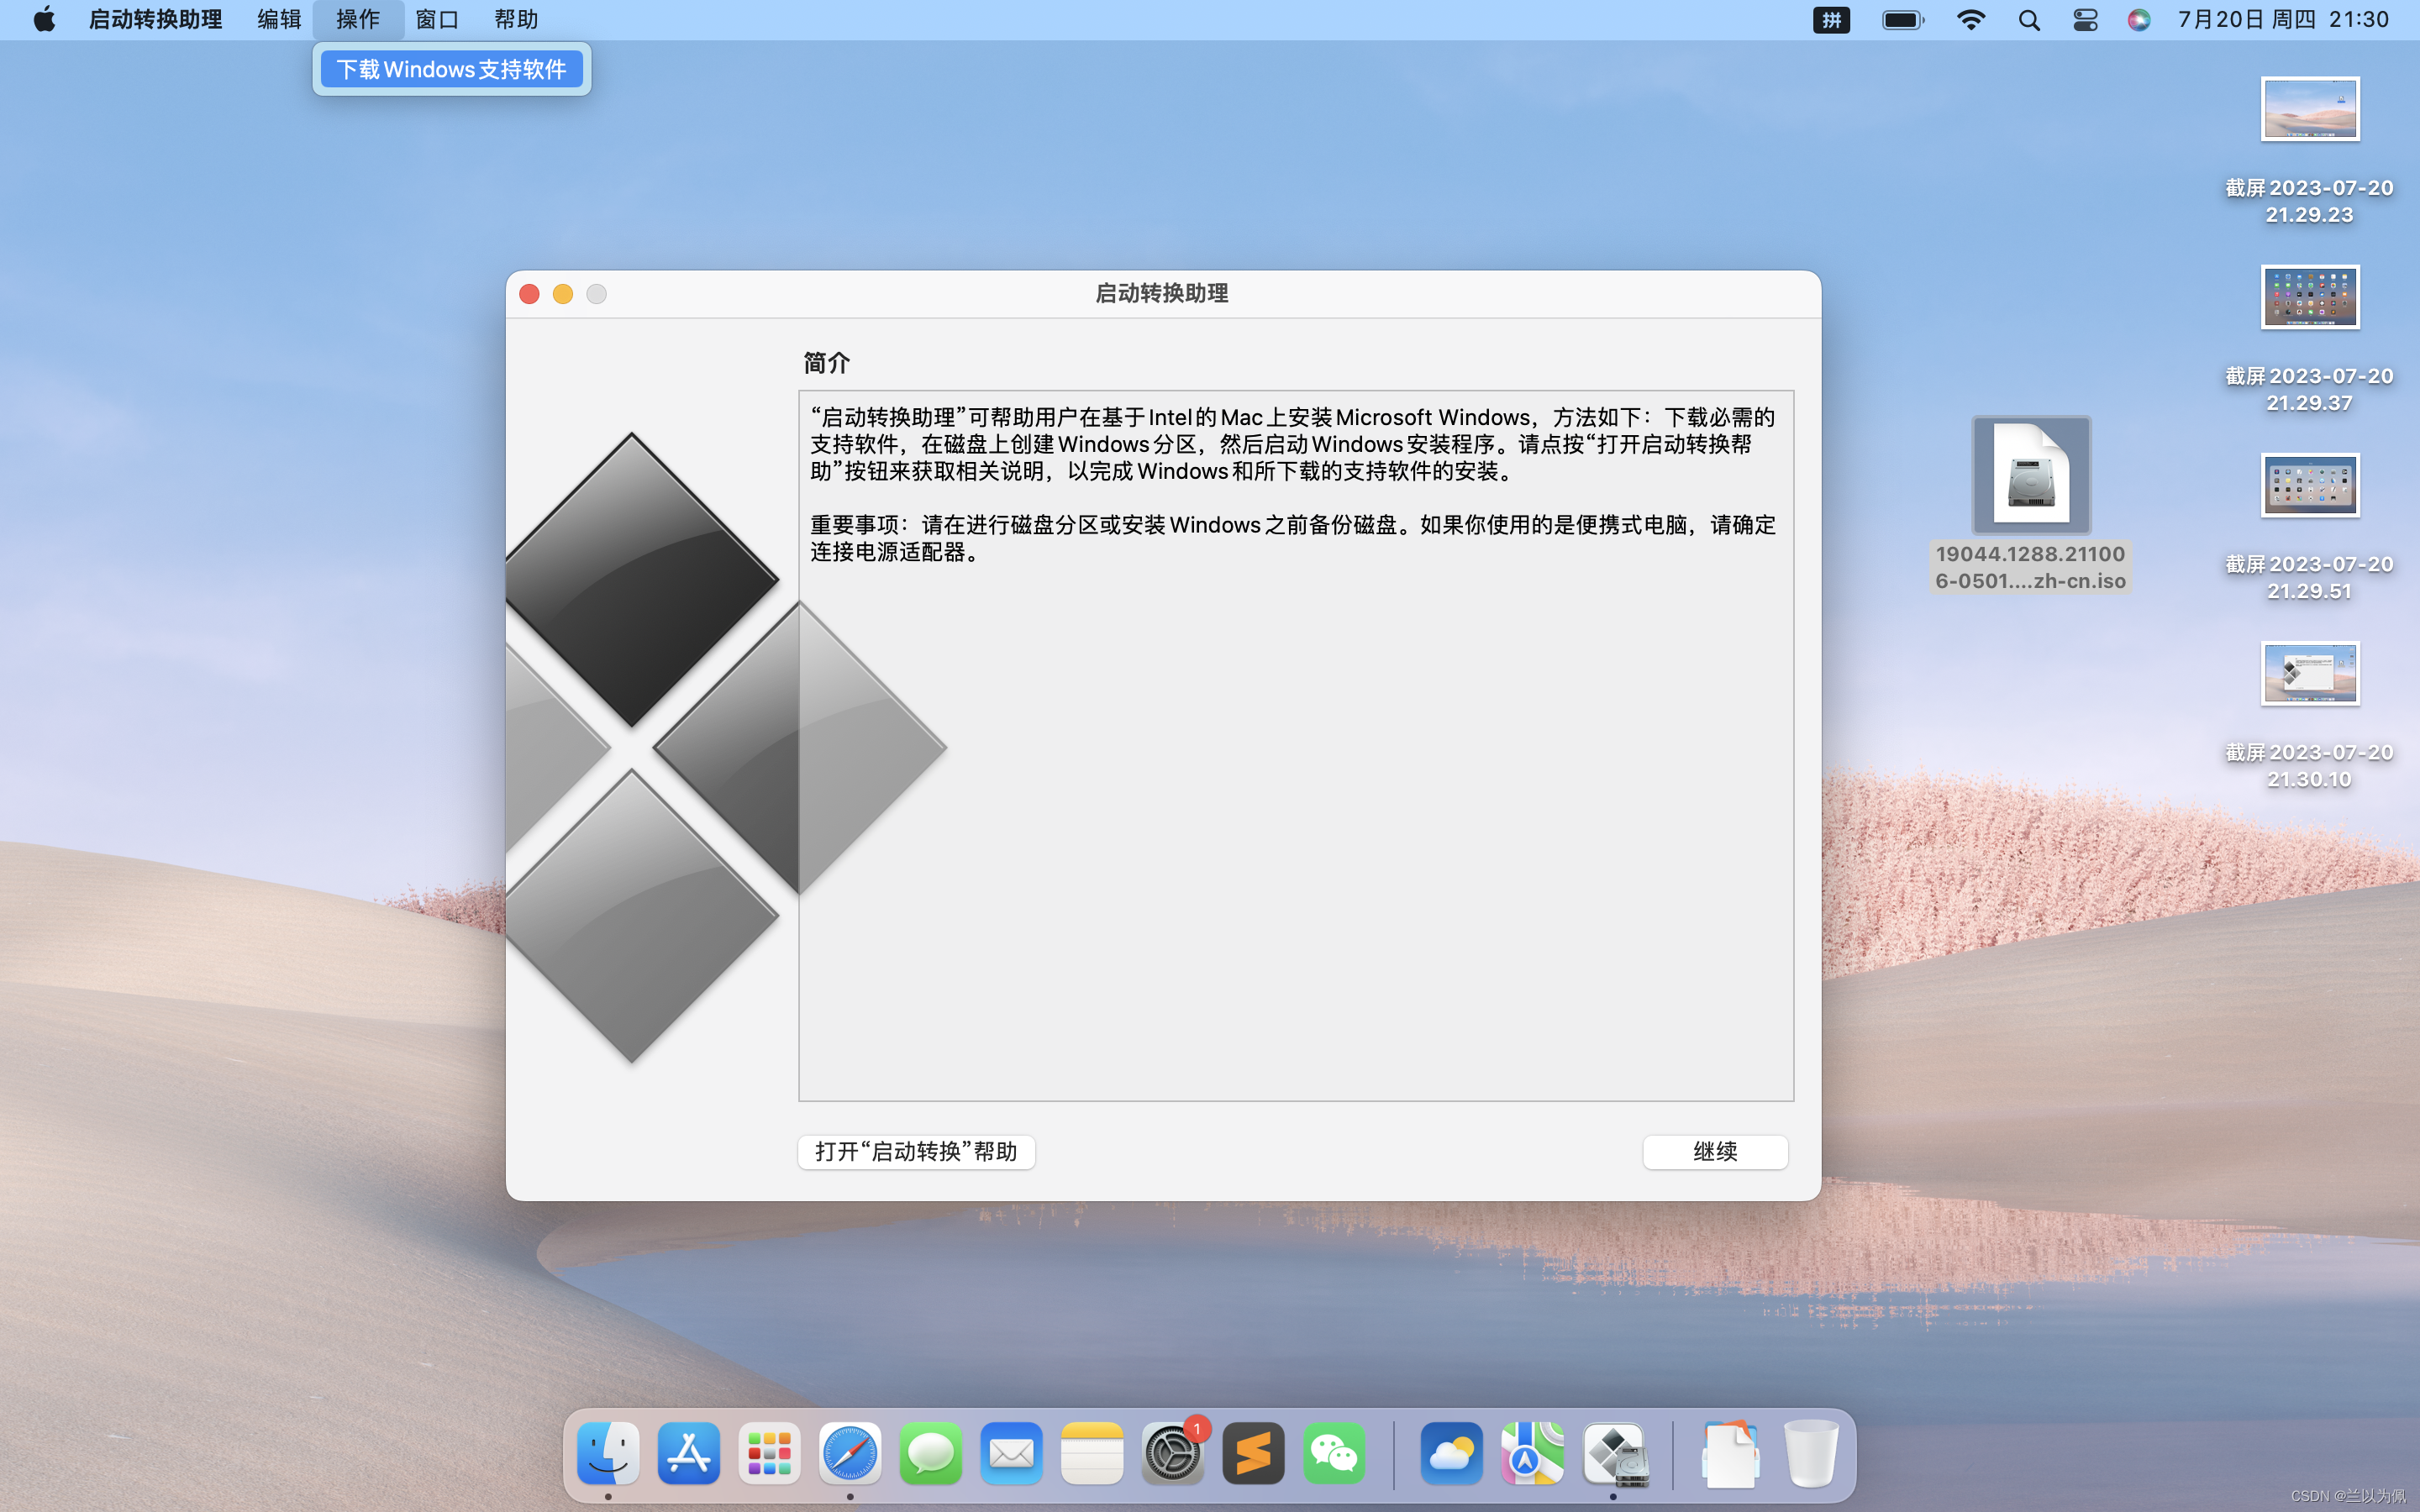Open Launchpad in the Dock

[x=769, y=1453]
